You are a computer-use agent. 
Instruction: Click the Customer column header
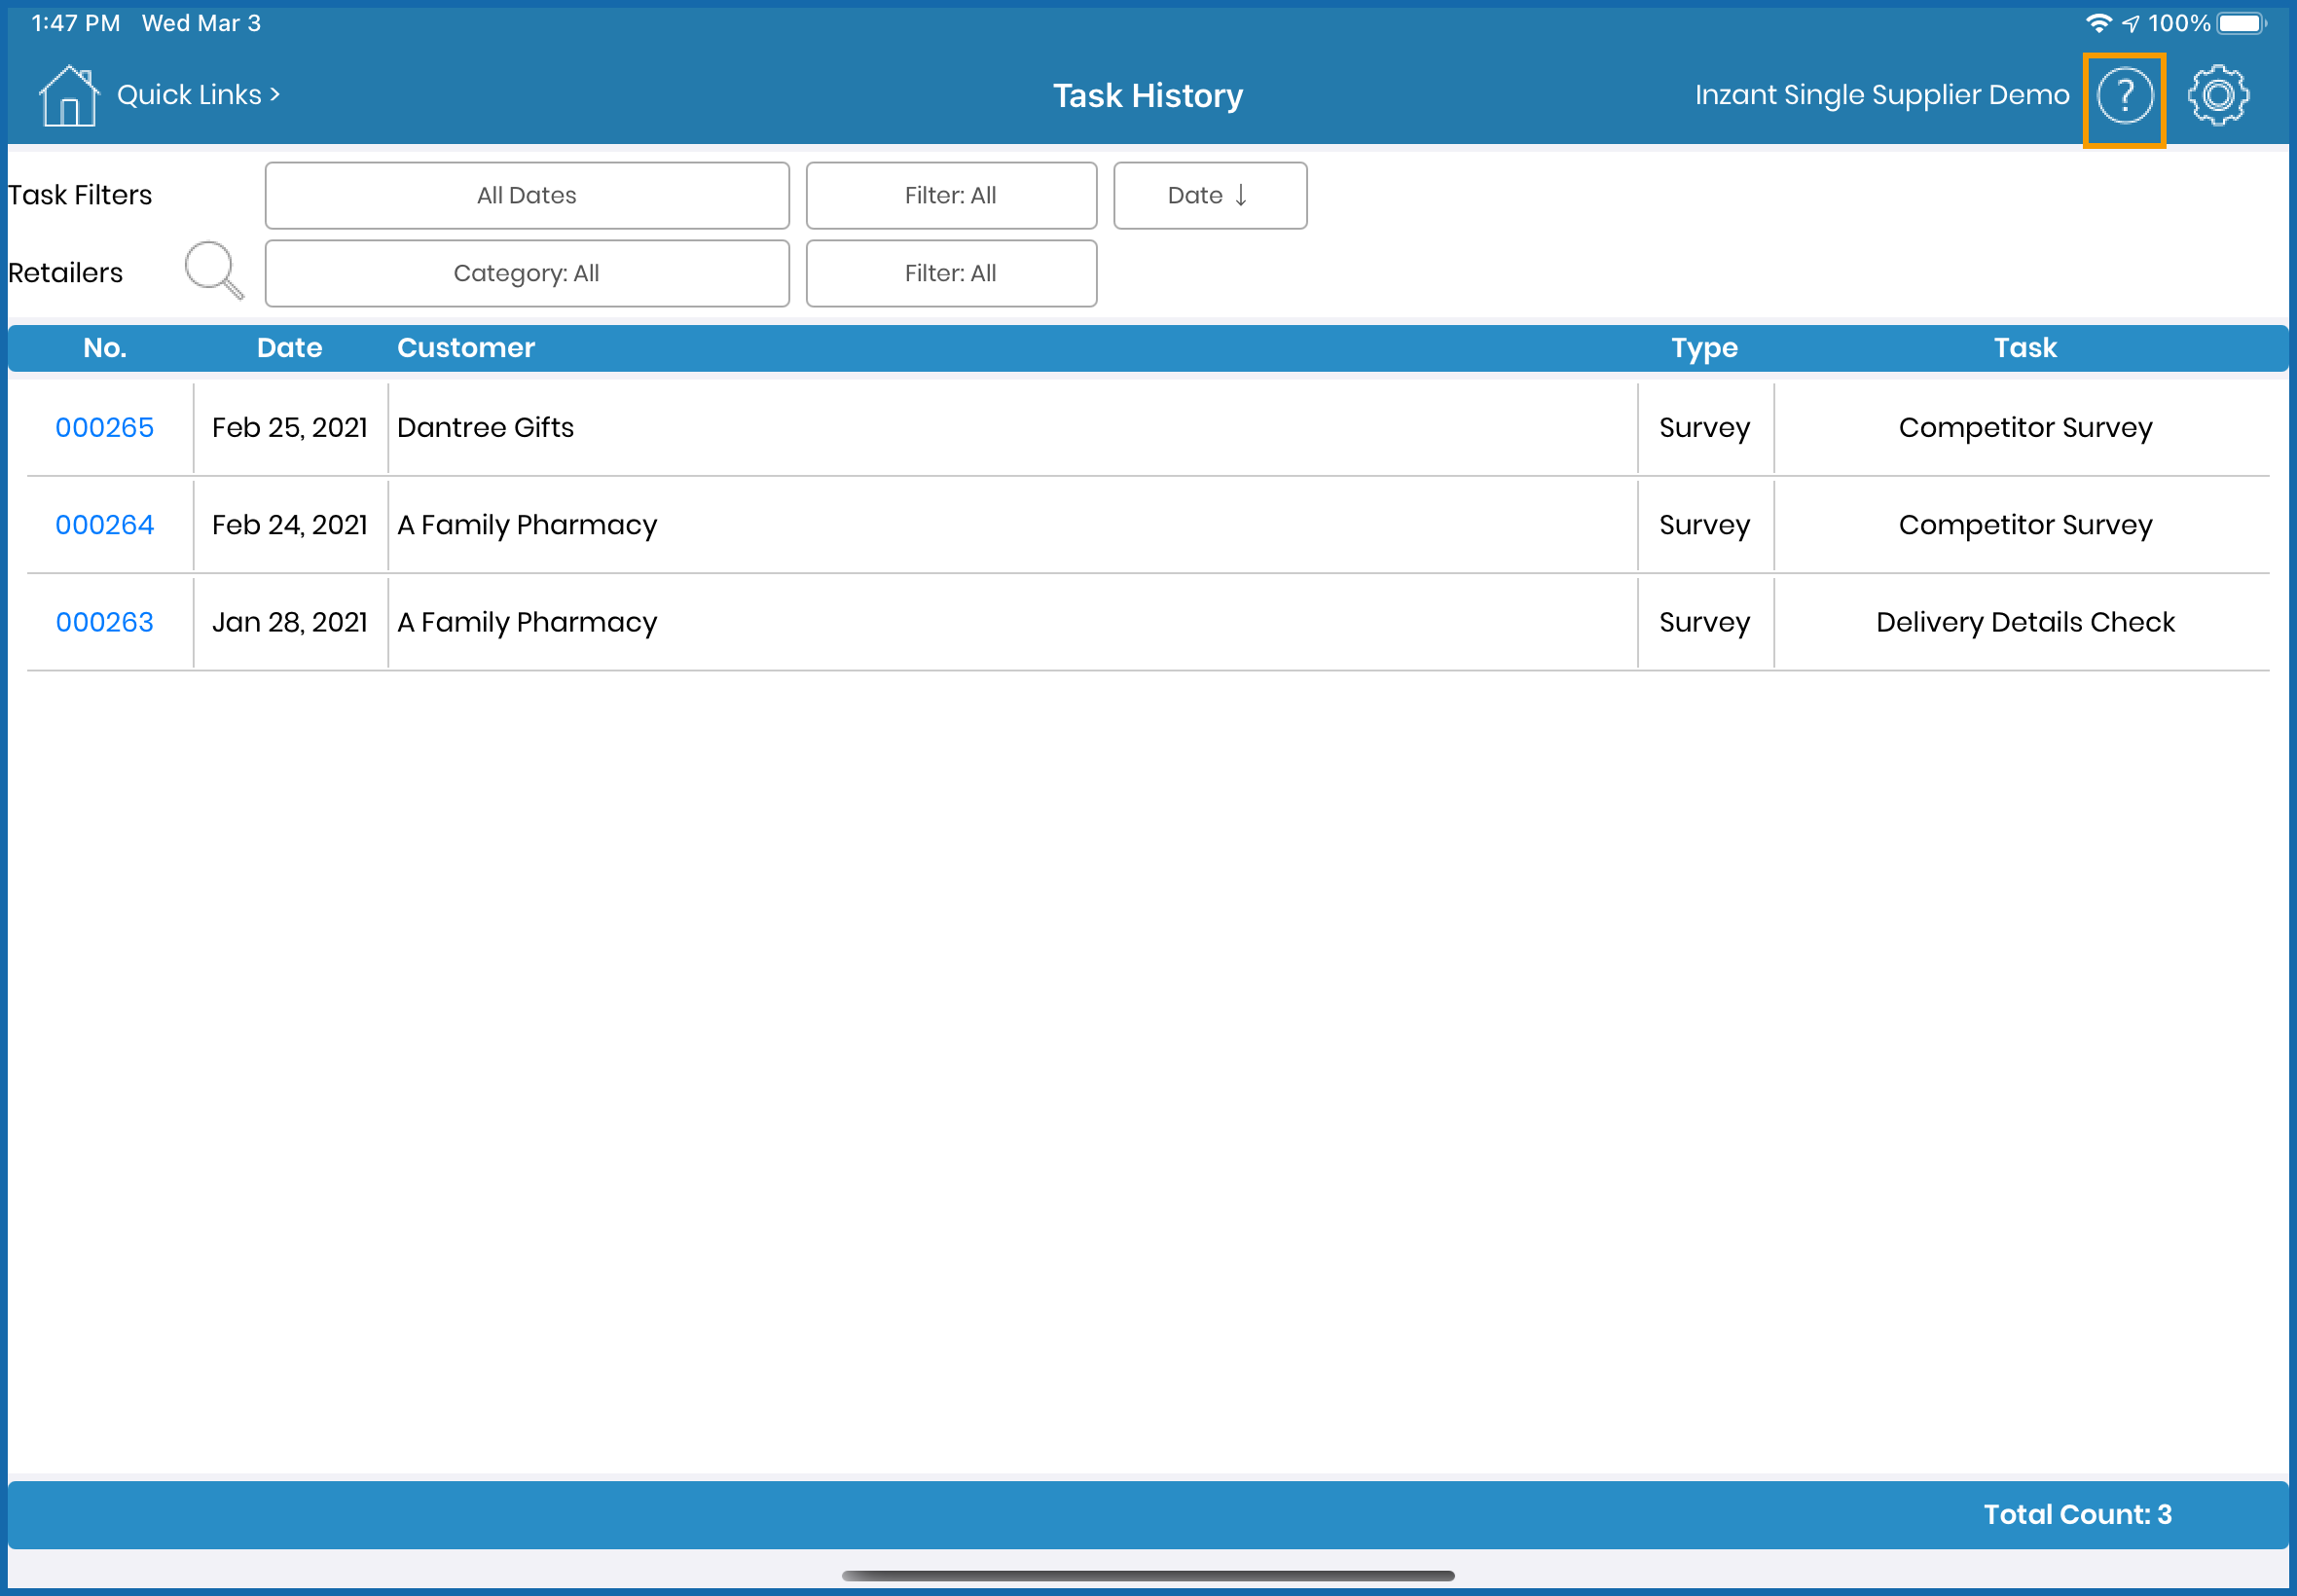click(466, 348)
